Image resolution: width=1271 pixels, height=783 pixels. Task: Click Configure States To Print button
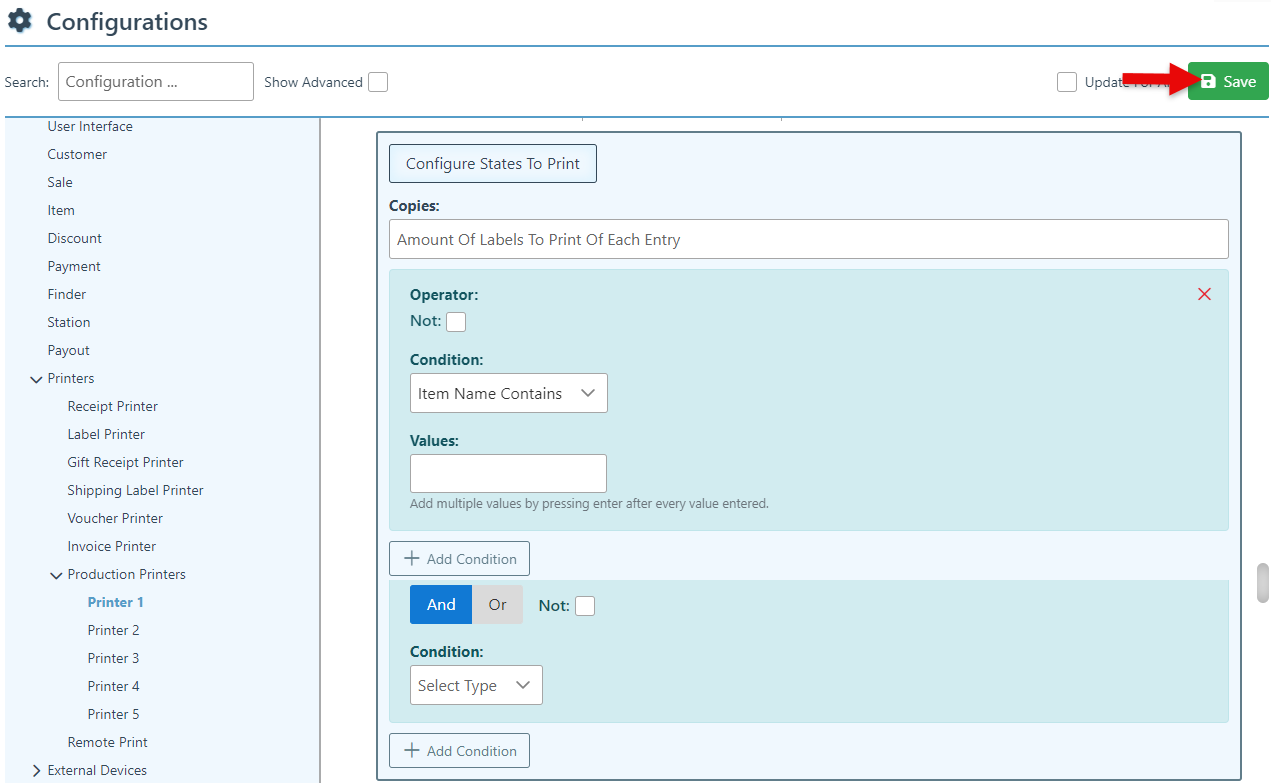pyautogui.click(x=492, y=164)
